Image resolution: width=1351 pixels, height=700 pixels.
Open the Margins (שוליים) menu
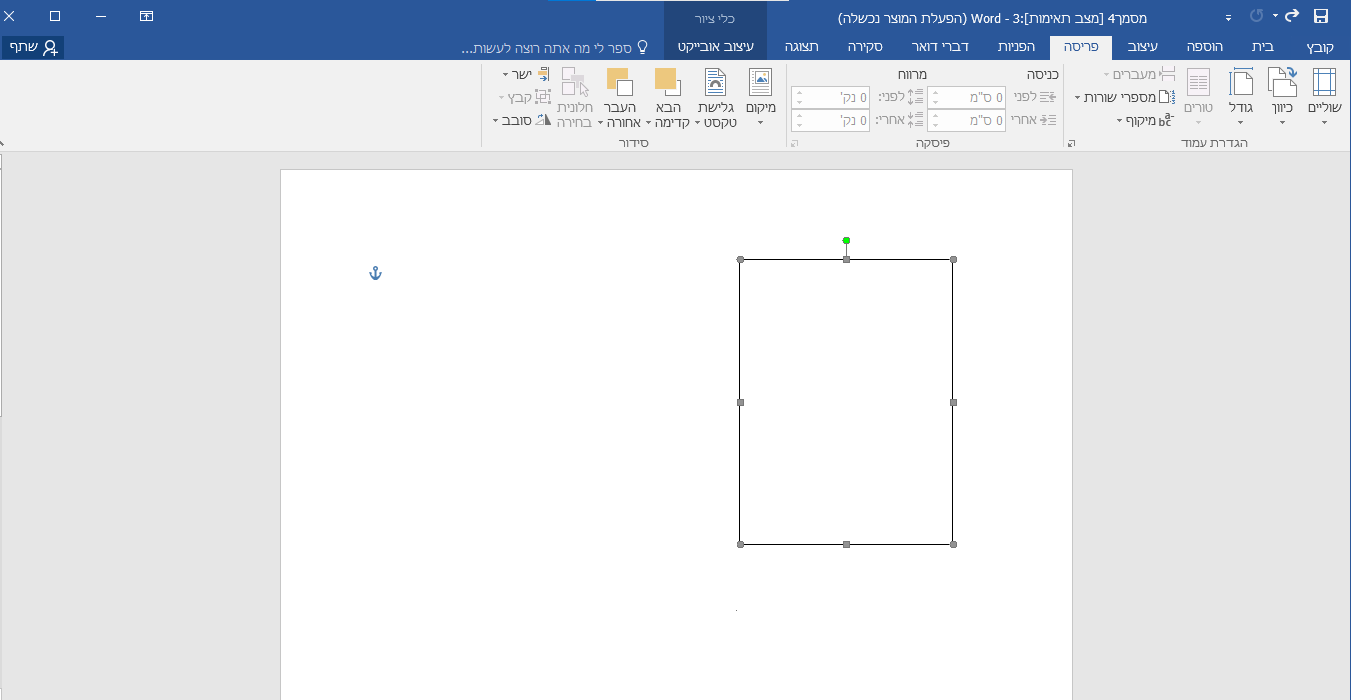point(1324,97)
